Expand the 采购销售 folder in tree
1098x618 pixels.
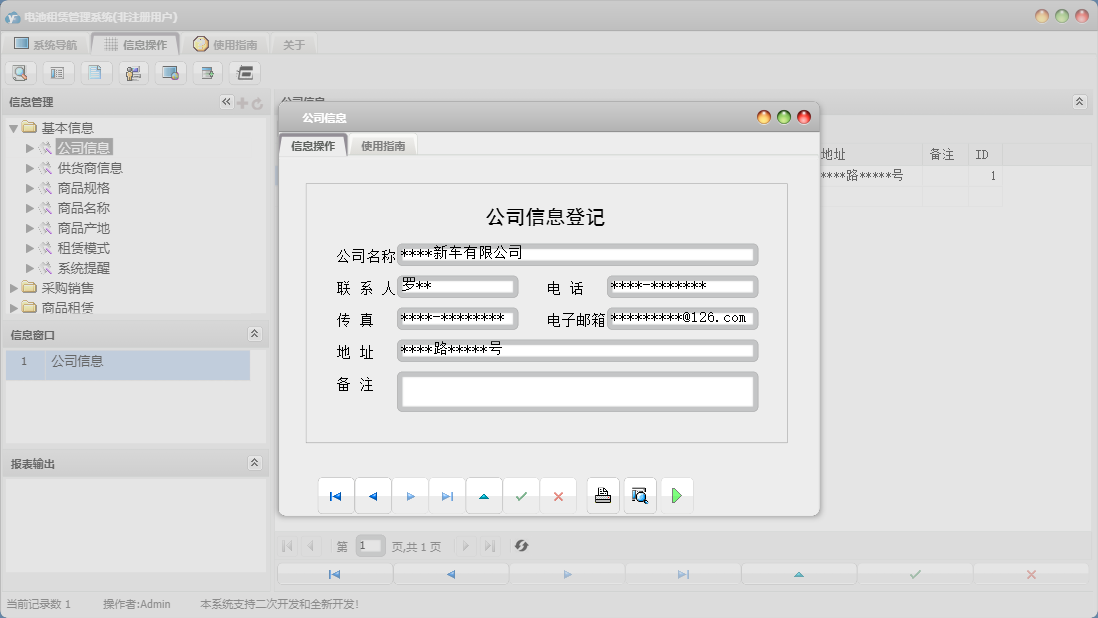click(15, 288)
